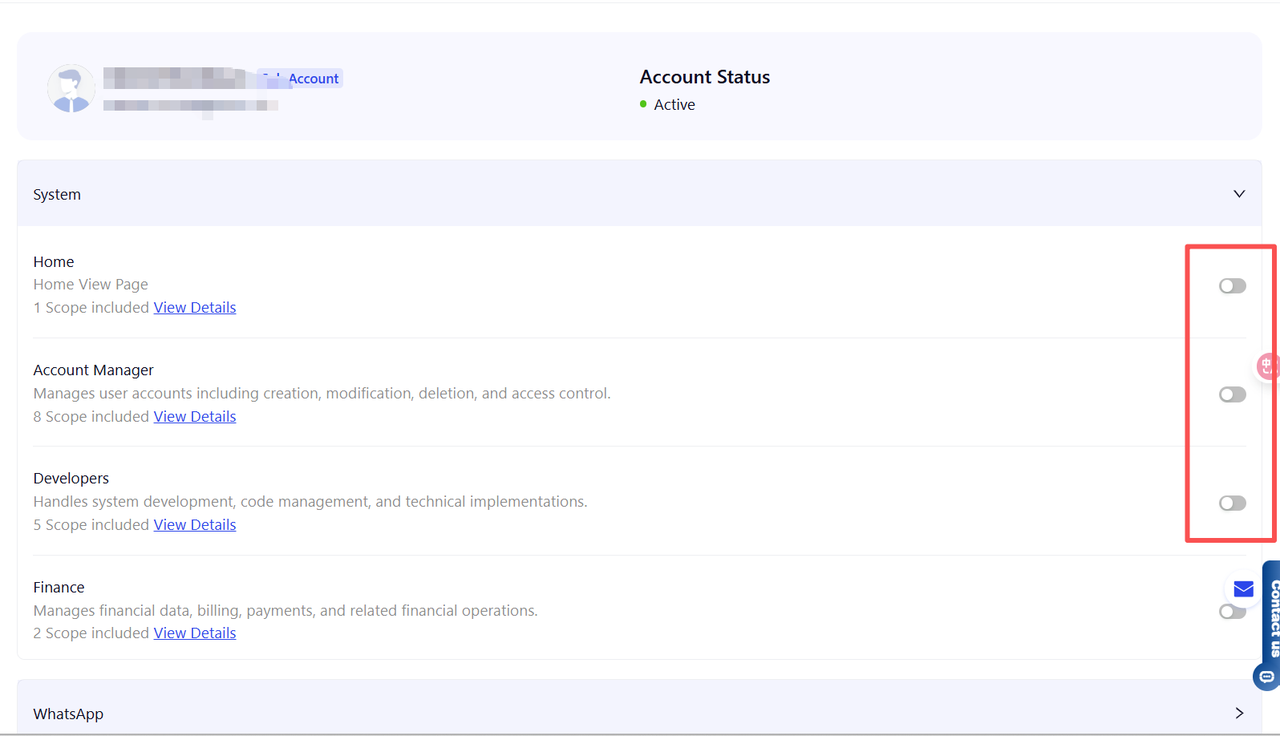Open View Details under Developers

pos(195,525)
